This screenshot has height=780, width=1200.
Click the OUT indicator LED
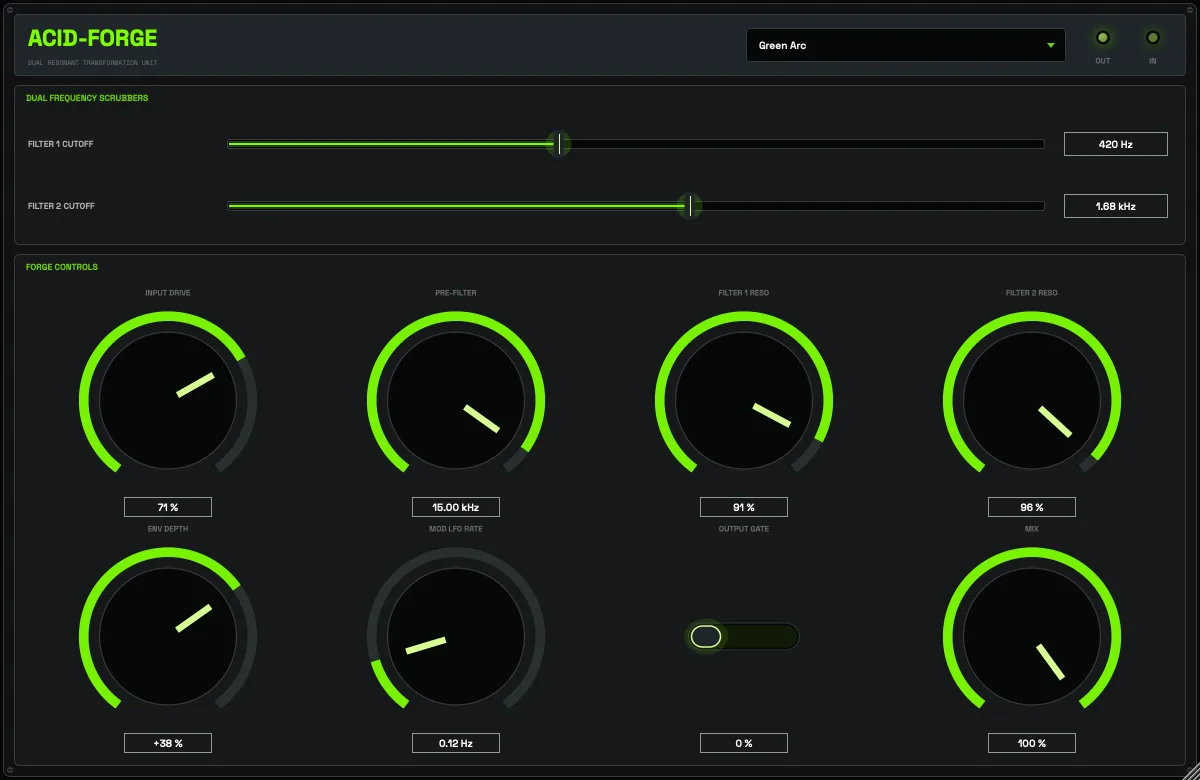click(x=1103, y=38)
